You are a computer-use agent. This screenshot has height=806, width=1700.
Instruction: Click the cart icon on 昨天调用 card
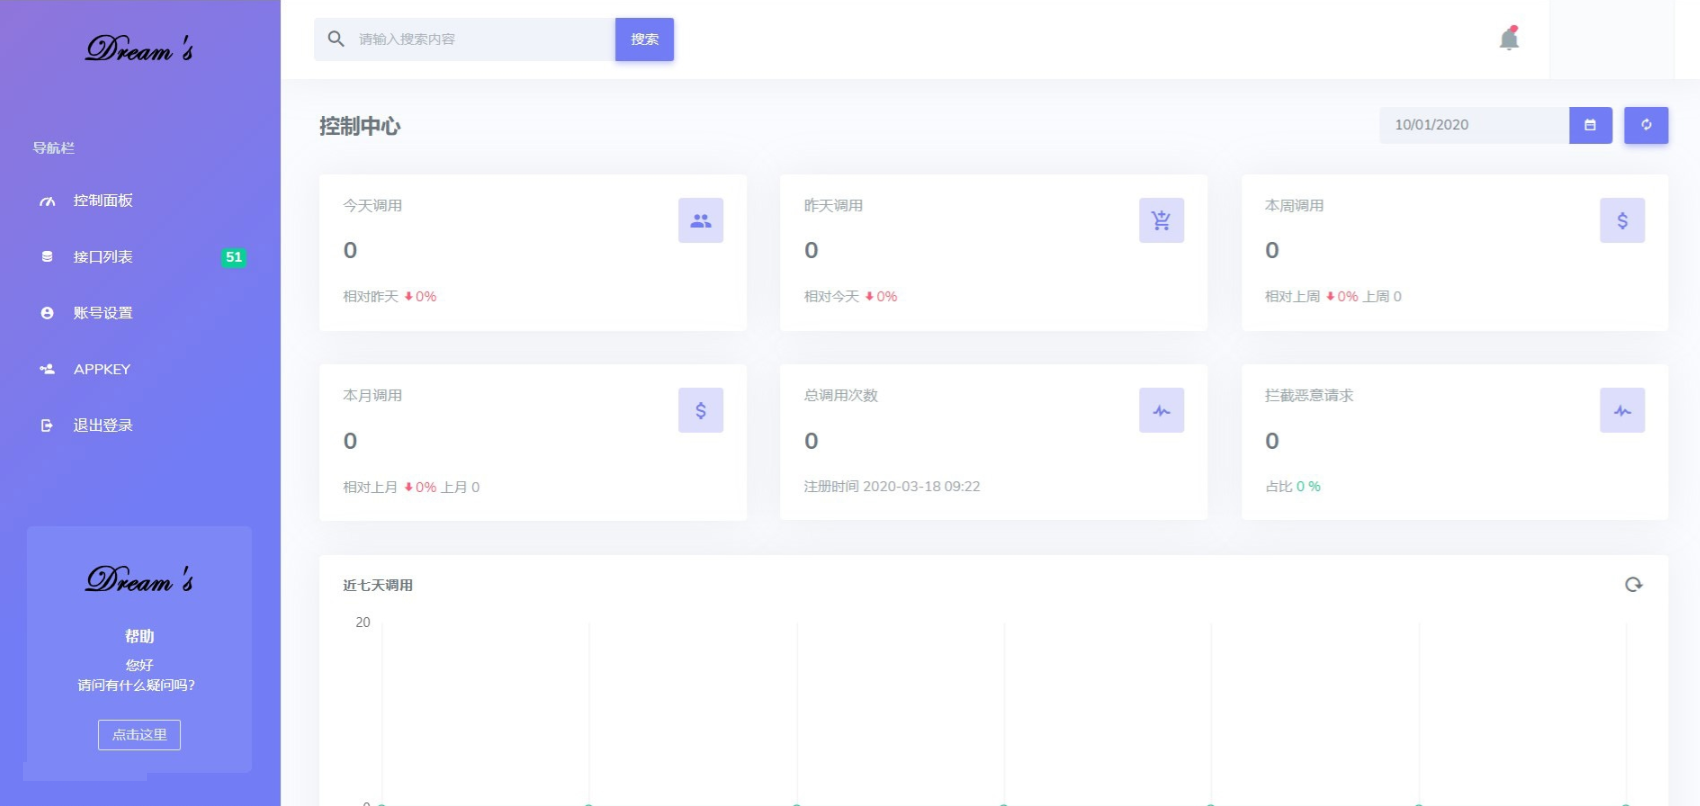coord(1161,220)
